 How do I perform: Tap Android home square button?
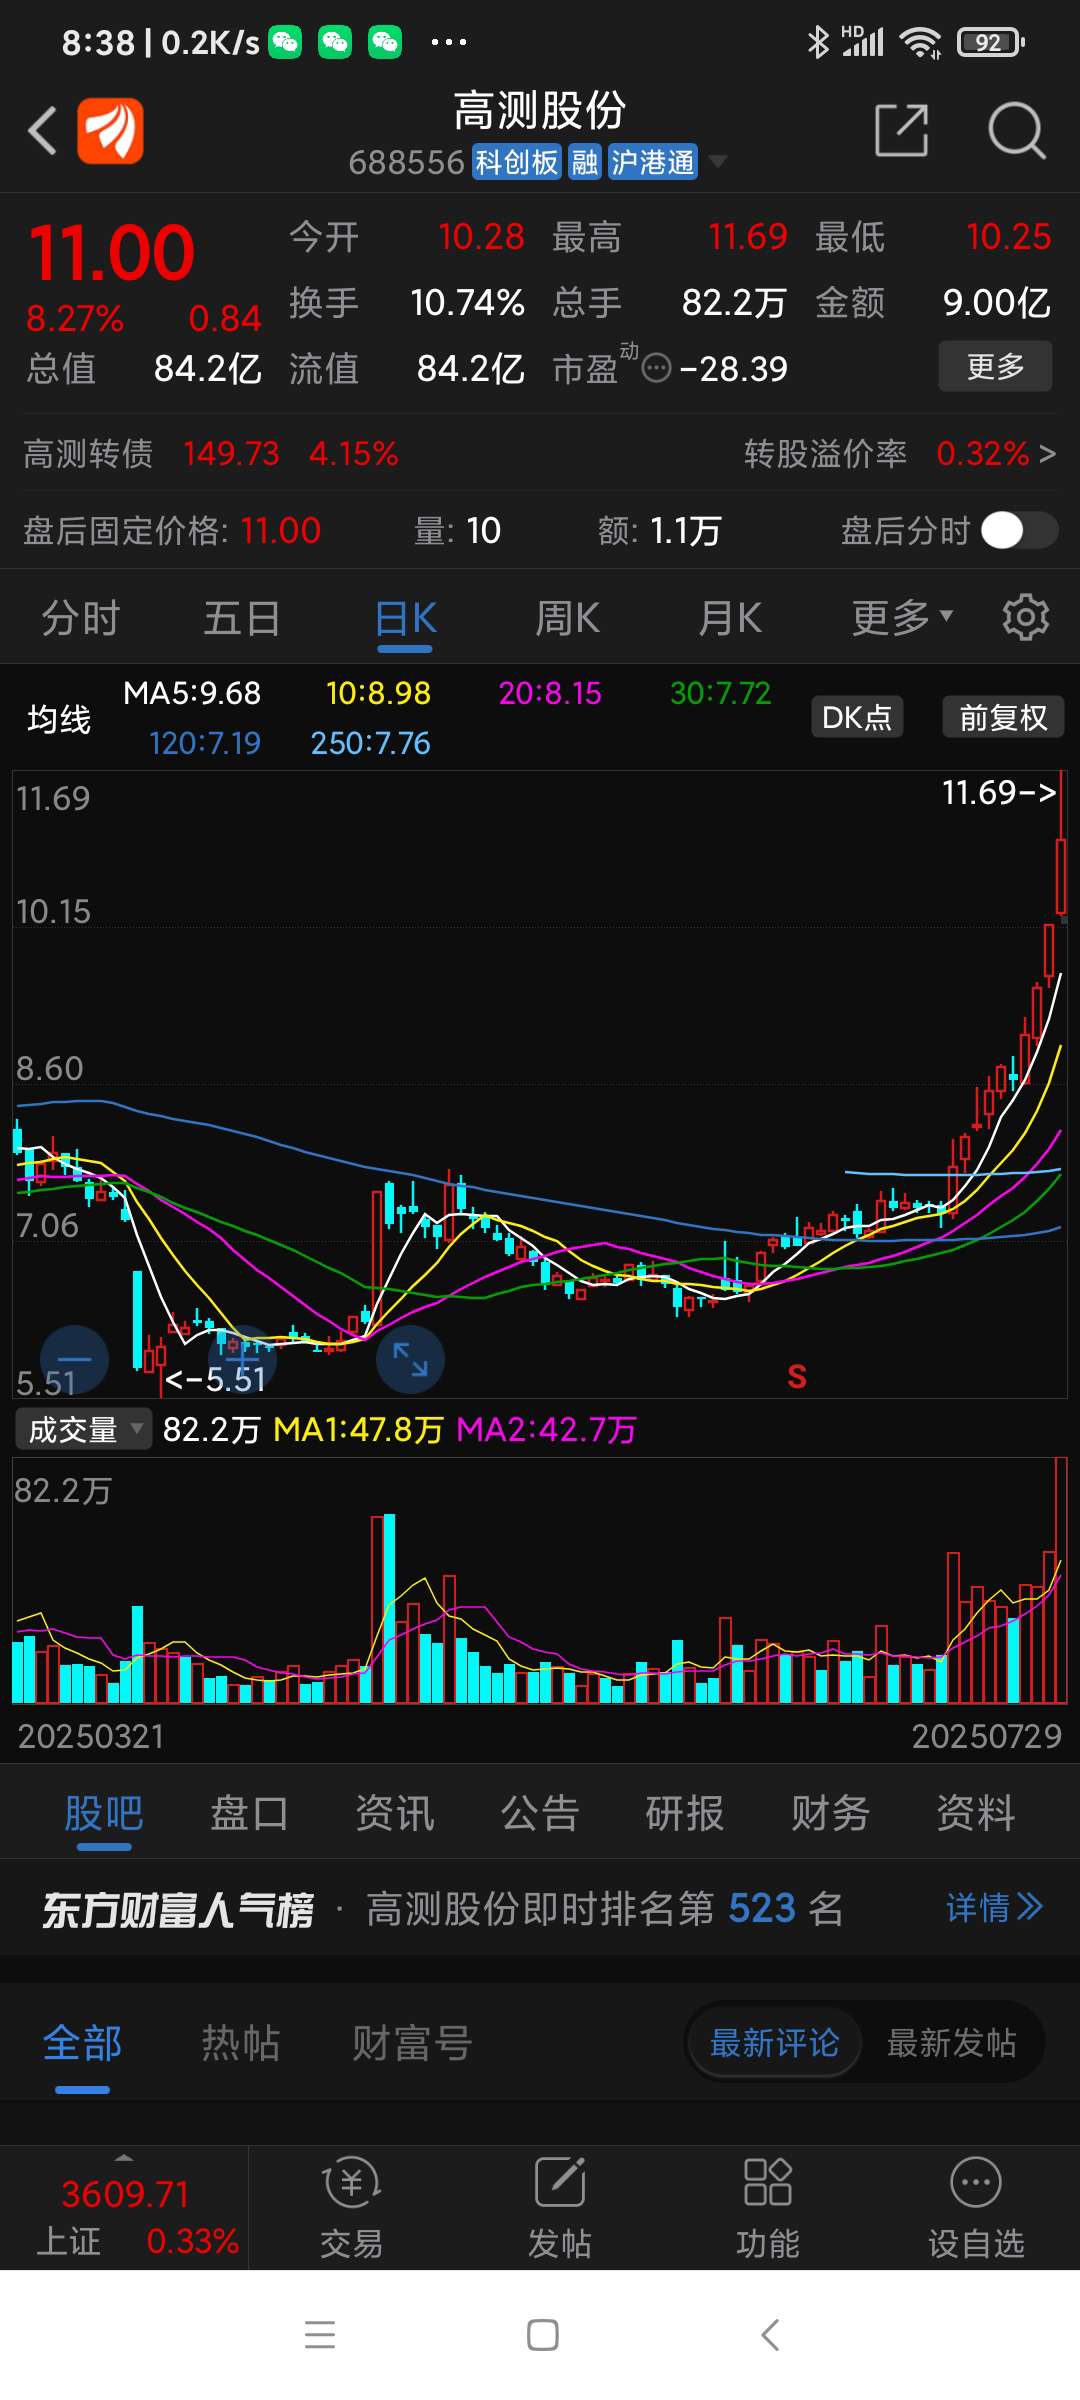[x=542, y=2335]
